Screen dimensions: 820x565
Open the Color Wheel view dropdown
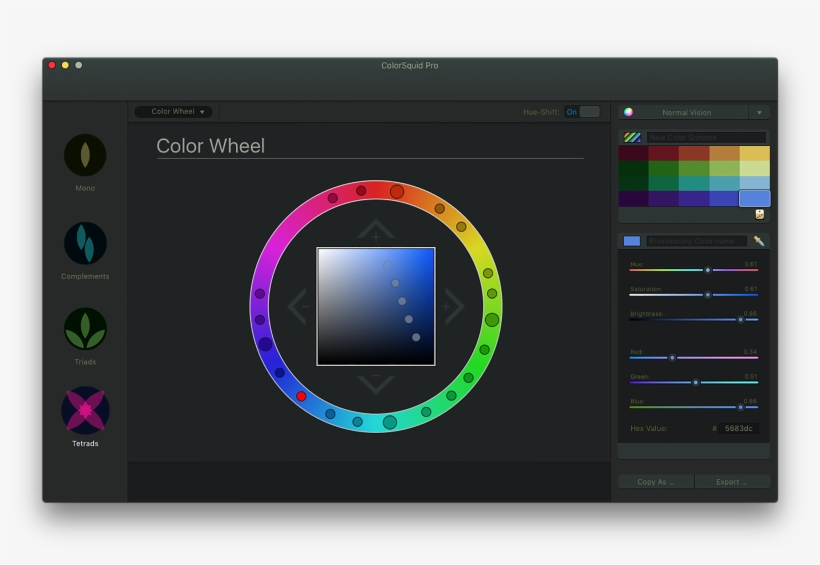tap(173, 111)
